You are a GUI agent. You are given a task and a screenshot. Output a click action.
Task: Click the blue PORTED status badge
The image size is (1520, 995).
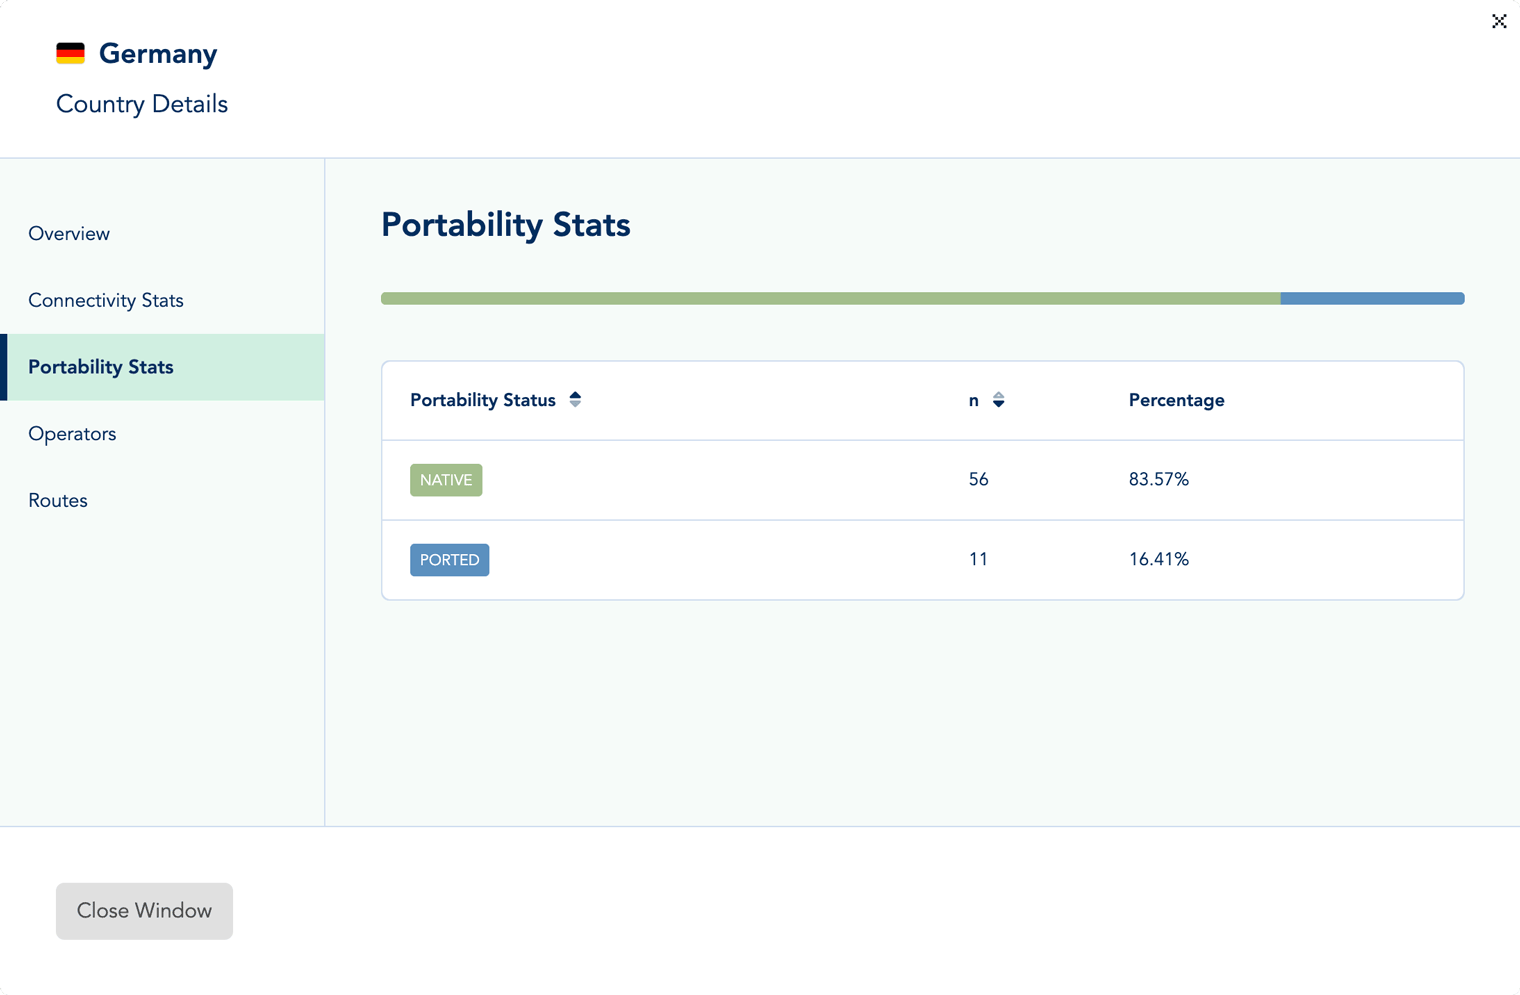click(x=449, y=560)
